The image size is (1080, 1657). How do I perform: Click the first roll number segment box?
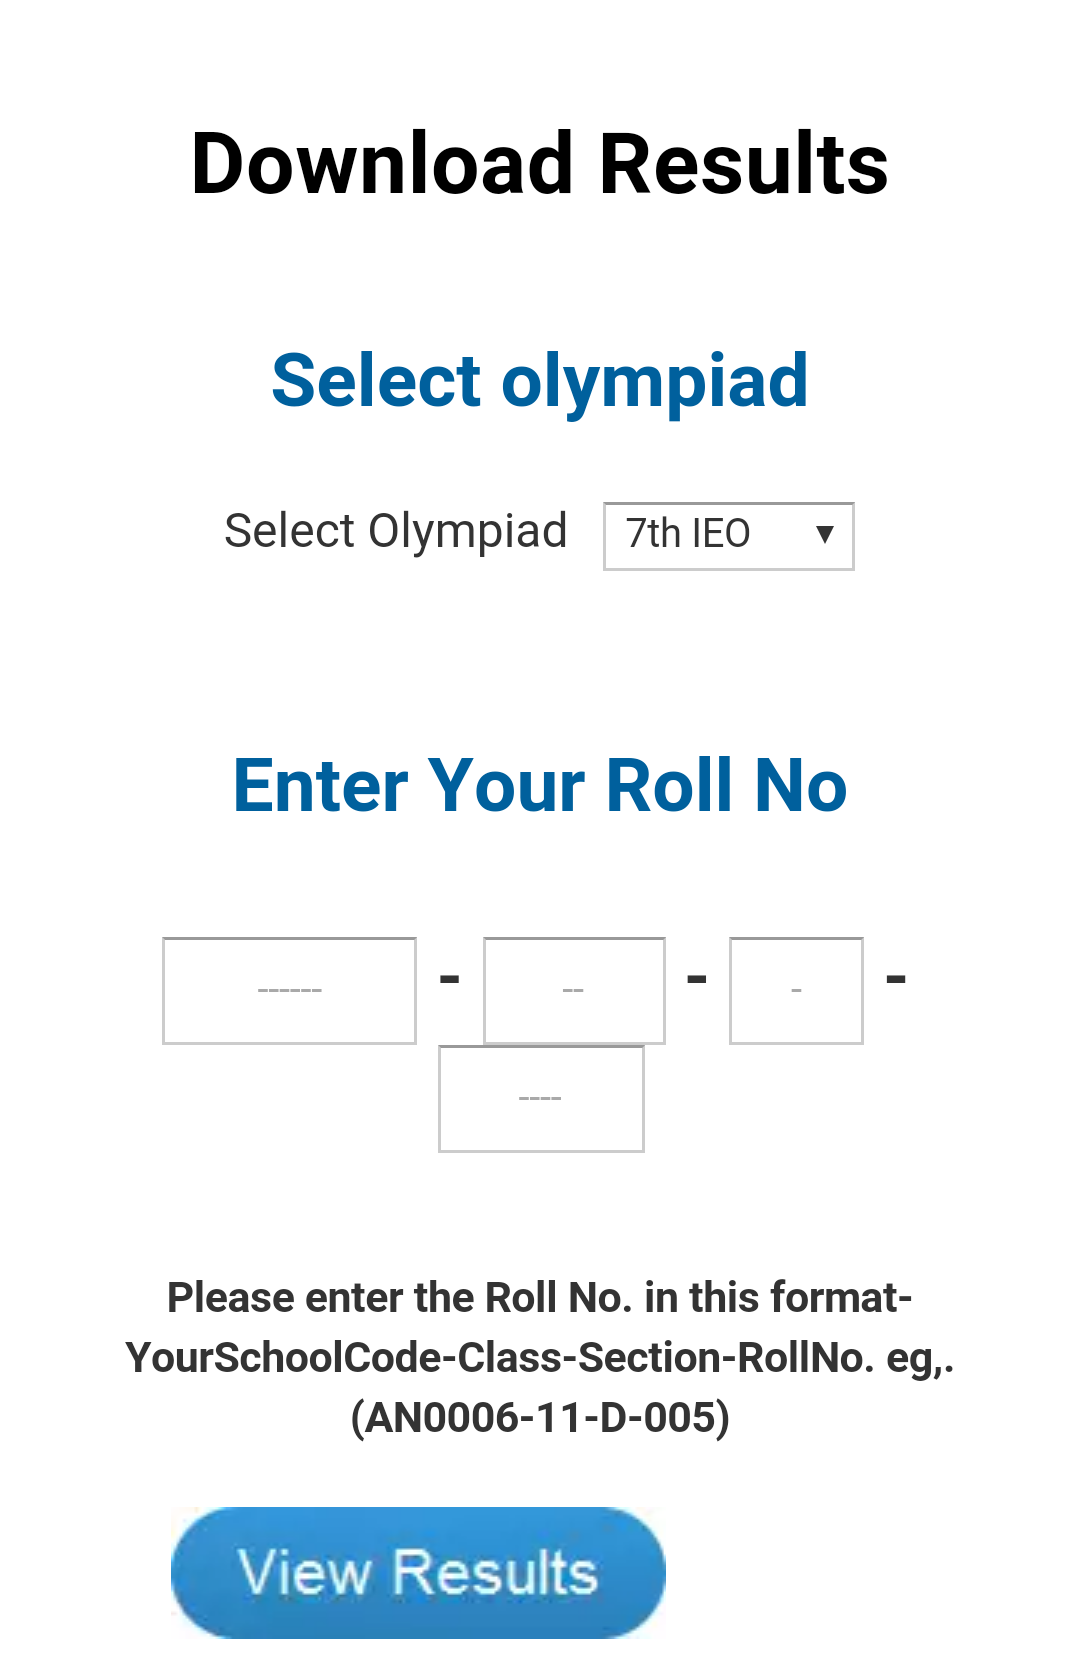(289, 990)
